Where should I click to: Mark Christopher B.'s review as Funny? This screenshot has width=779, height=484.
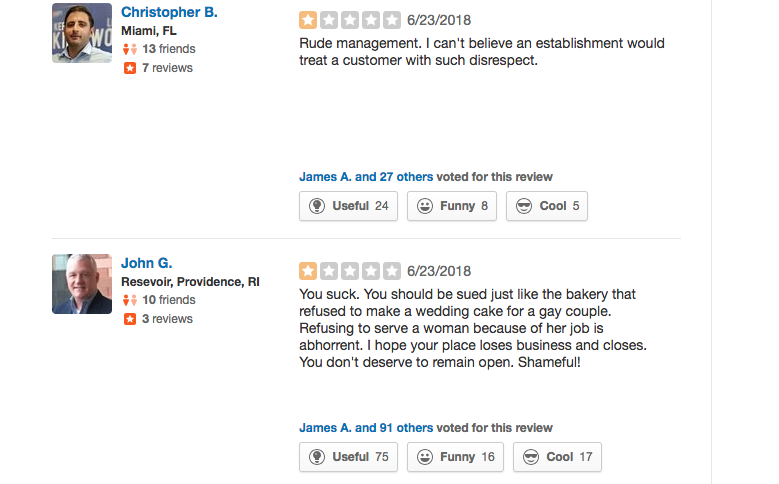pos(452,206)
